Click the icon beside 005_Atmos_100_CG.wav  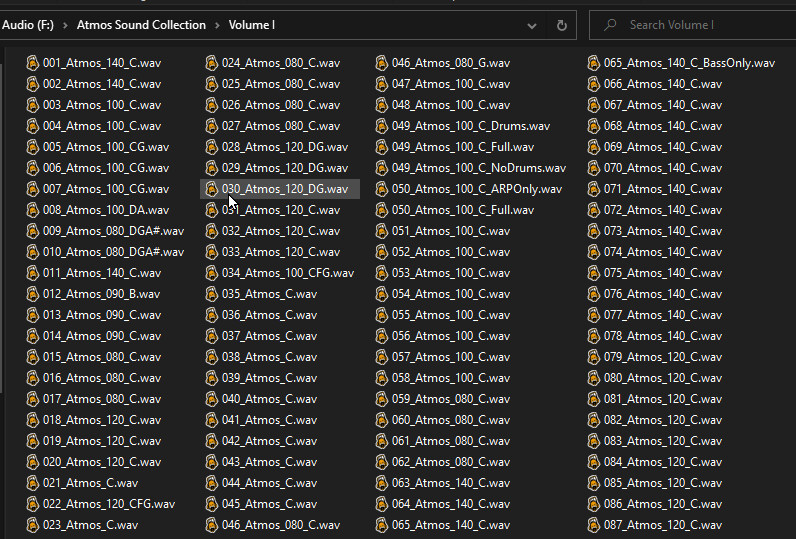pos(32,147)
